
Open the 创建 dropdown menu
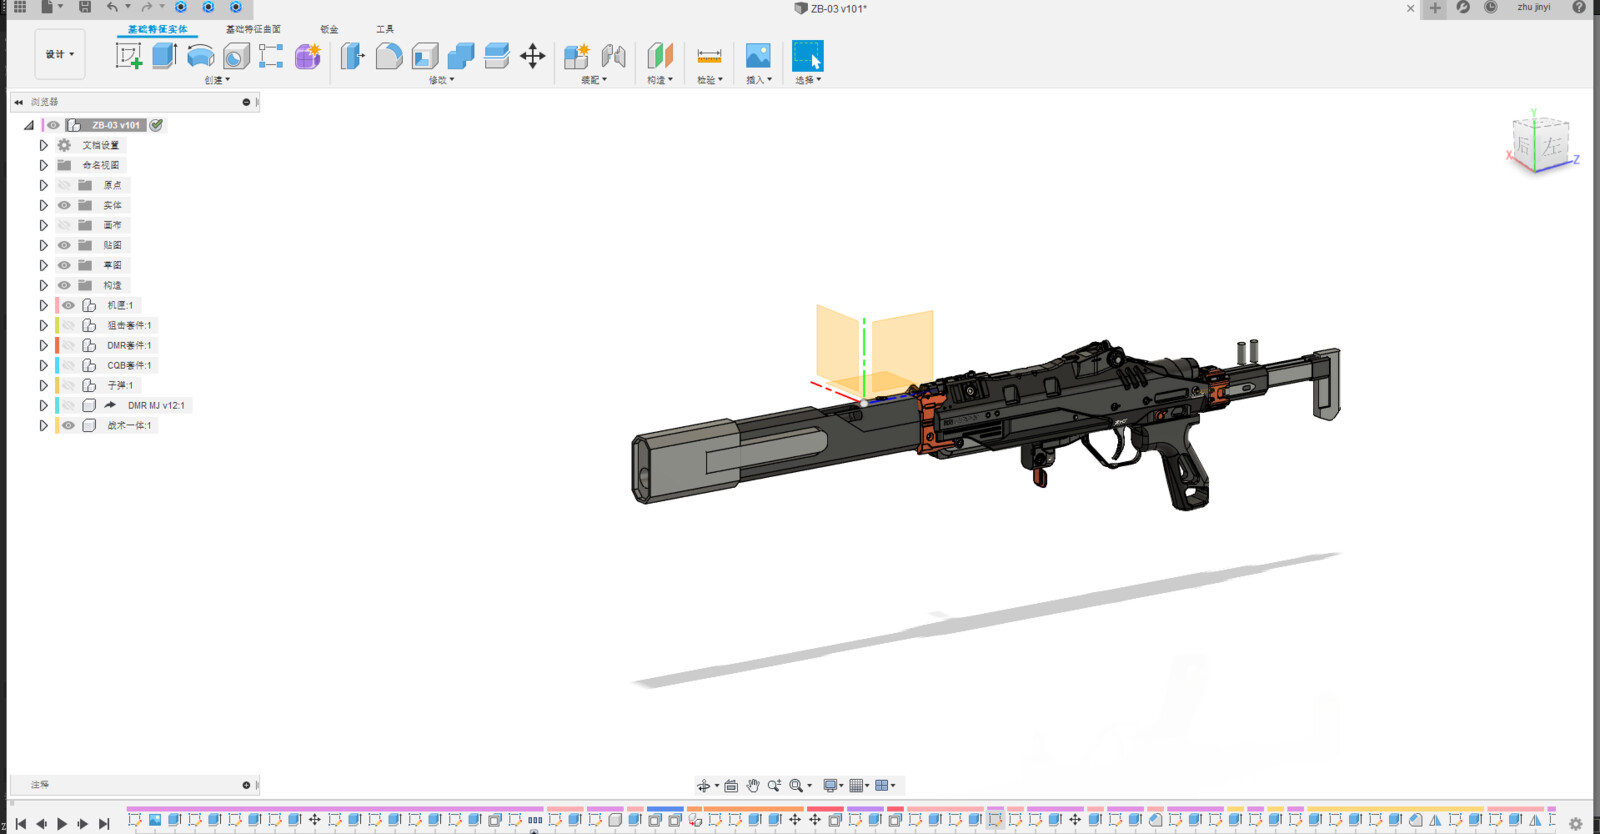(x=217, y=80)
